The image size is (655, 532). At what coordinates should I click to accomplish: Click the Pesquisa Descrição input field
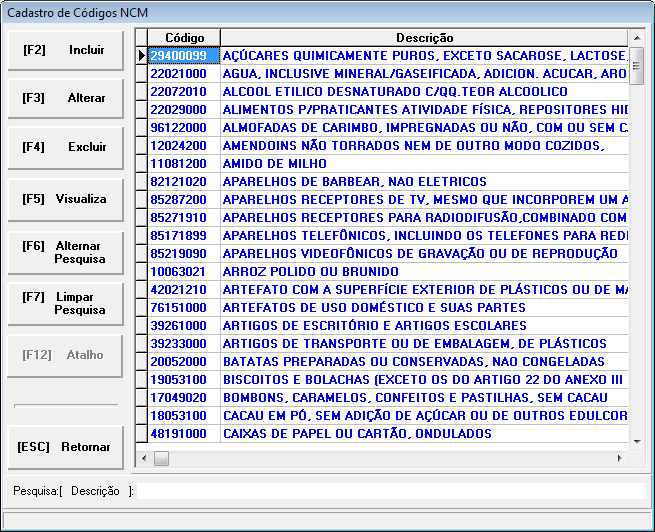pyautogui.click(x=390, y=491)
